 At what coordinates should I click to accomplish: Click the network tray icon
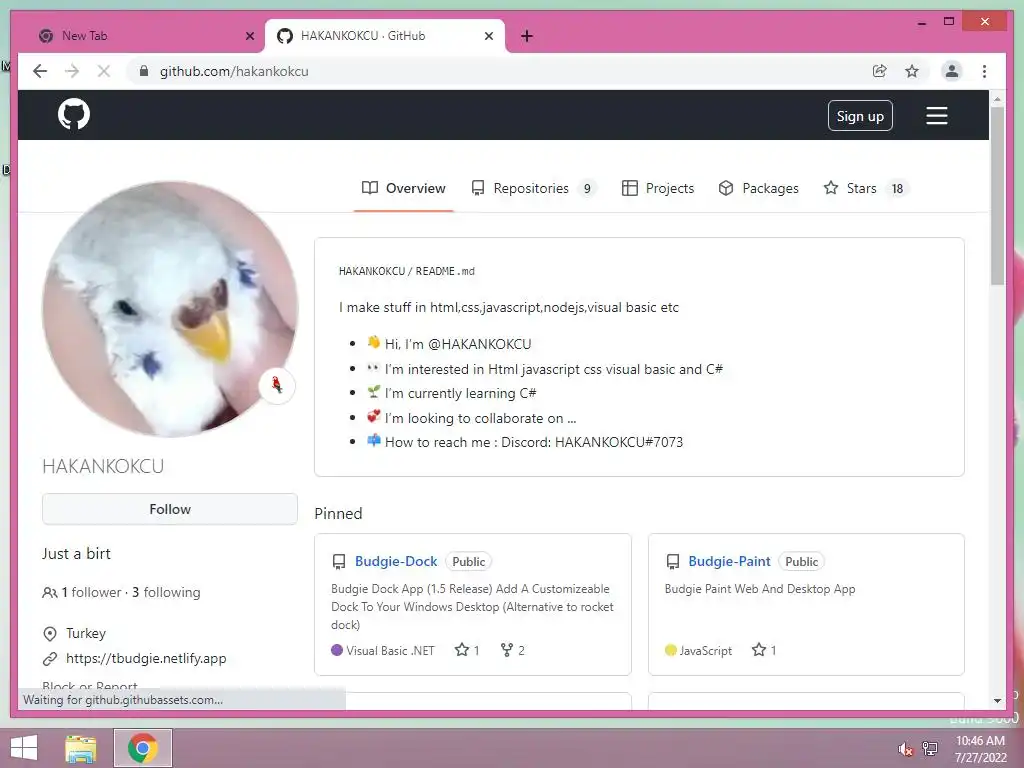click(x=930, y=749)
